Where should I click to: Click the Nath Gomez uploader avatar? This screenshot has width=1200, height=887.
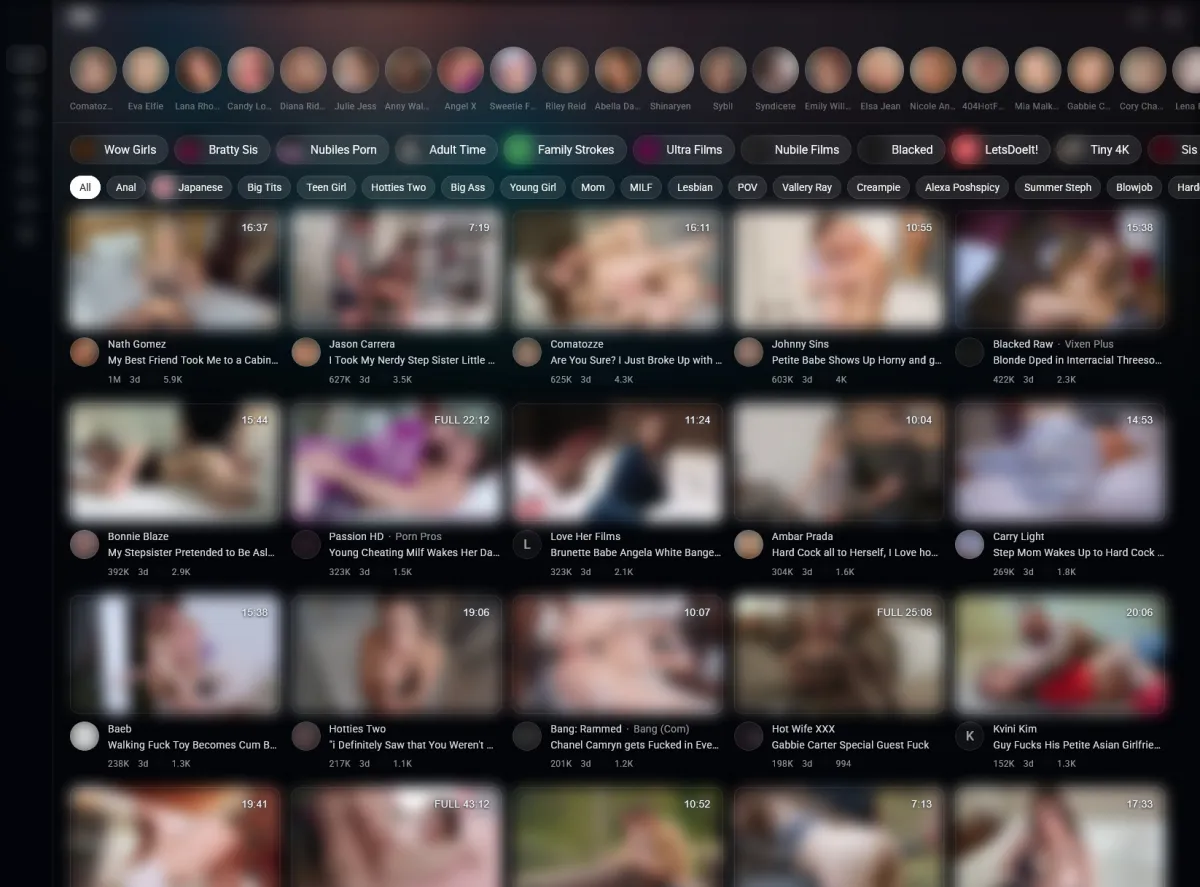point(85,352)
